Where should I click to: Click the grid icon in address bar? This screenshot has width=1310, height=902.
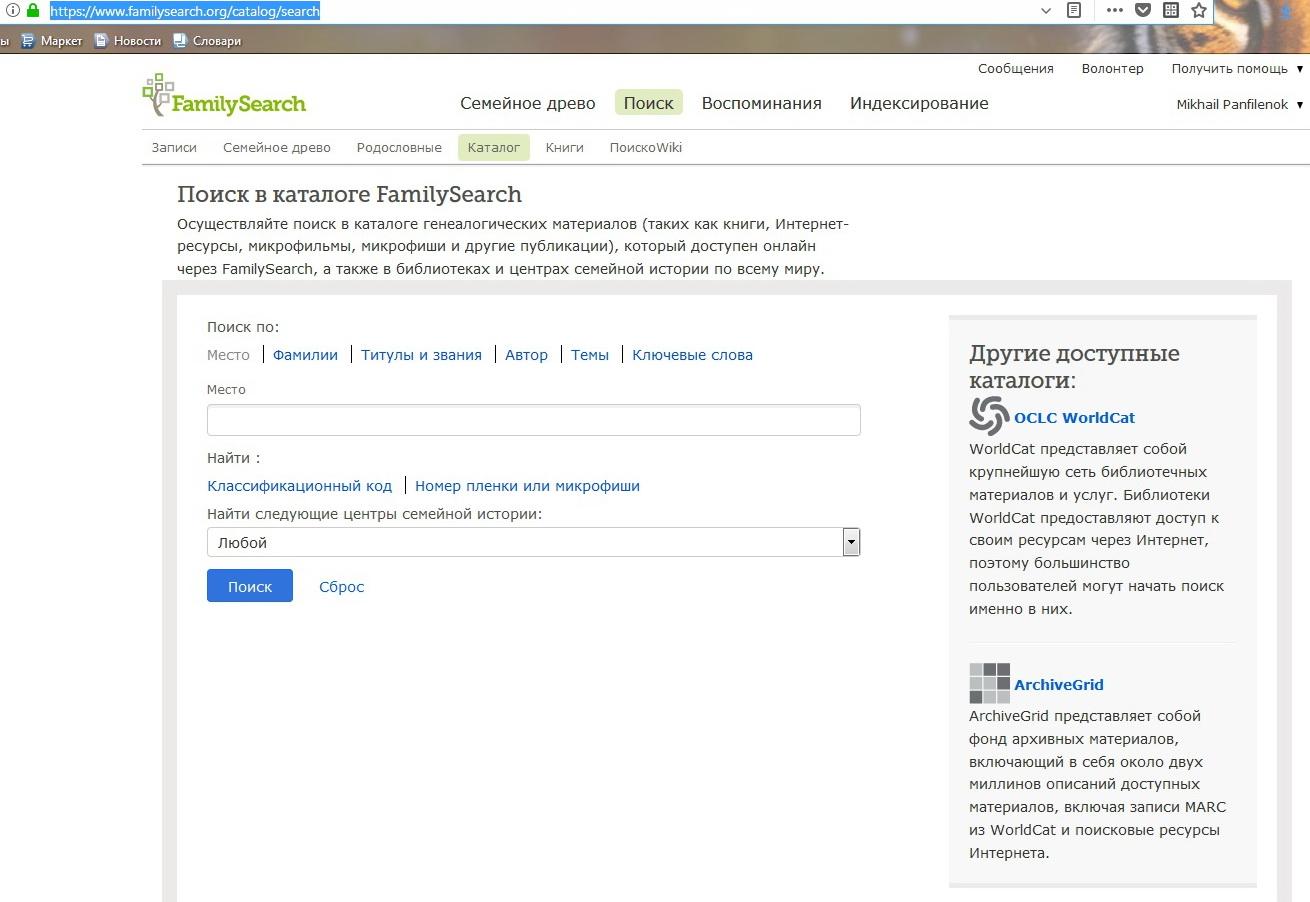click(x=1171, y=11)
